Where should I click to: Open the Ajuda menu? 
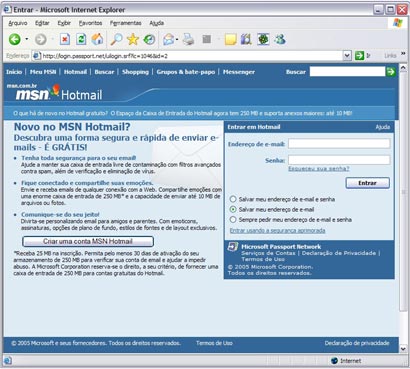157,23
